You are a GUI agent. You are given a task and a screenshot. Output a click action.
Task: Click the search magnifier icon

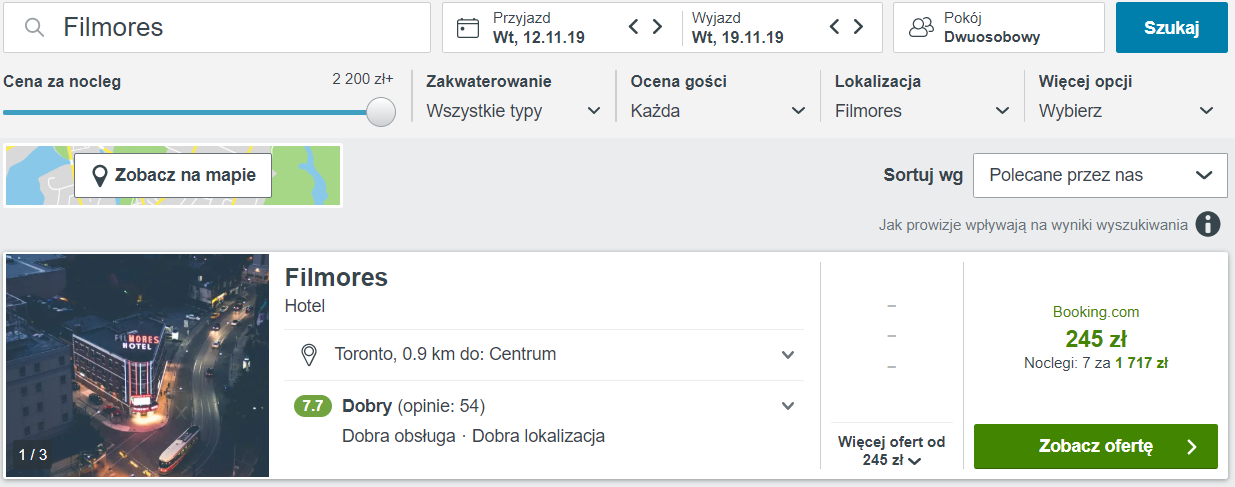tap(35, 28)
